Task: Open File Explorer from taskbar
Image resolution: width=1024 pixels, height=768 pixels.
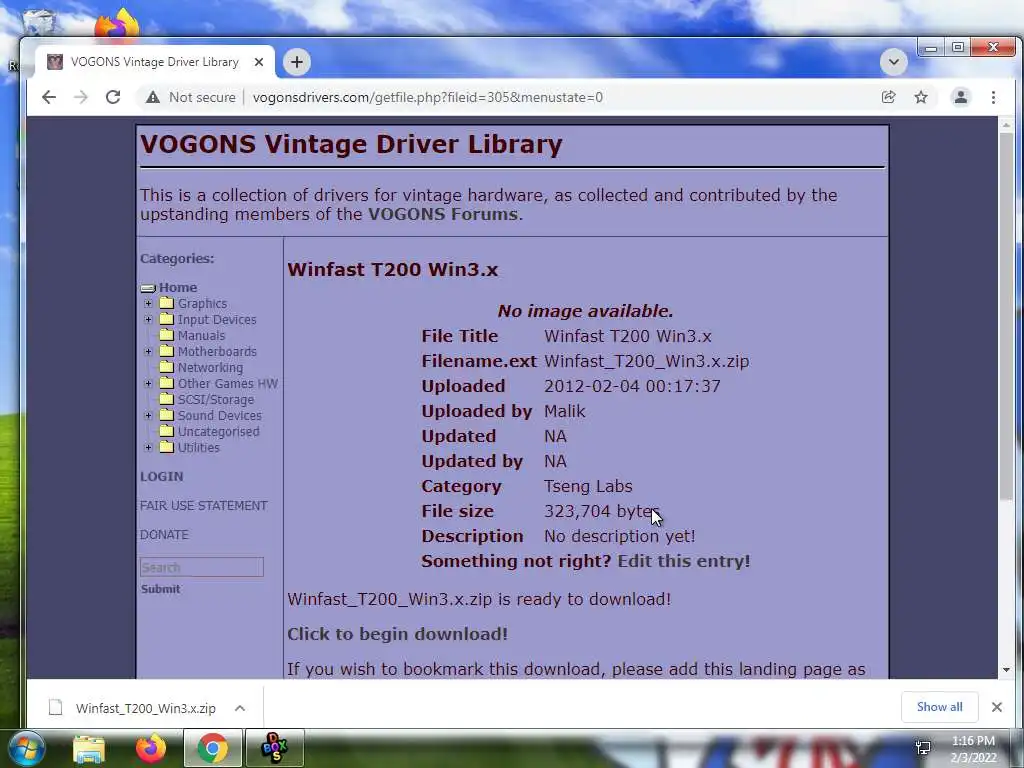Action: pos(89,748)
